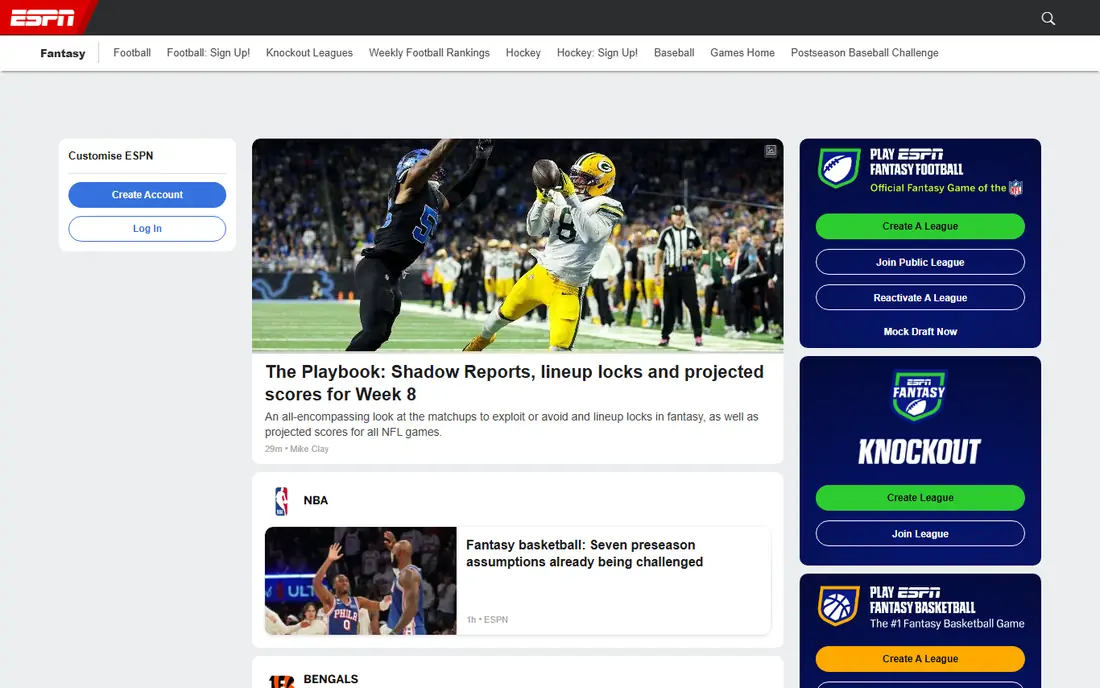
Task: Click the Playbook article summary text
Action: (x=511, y=424)
